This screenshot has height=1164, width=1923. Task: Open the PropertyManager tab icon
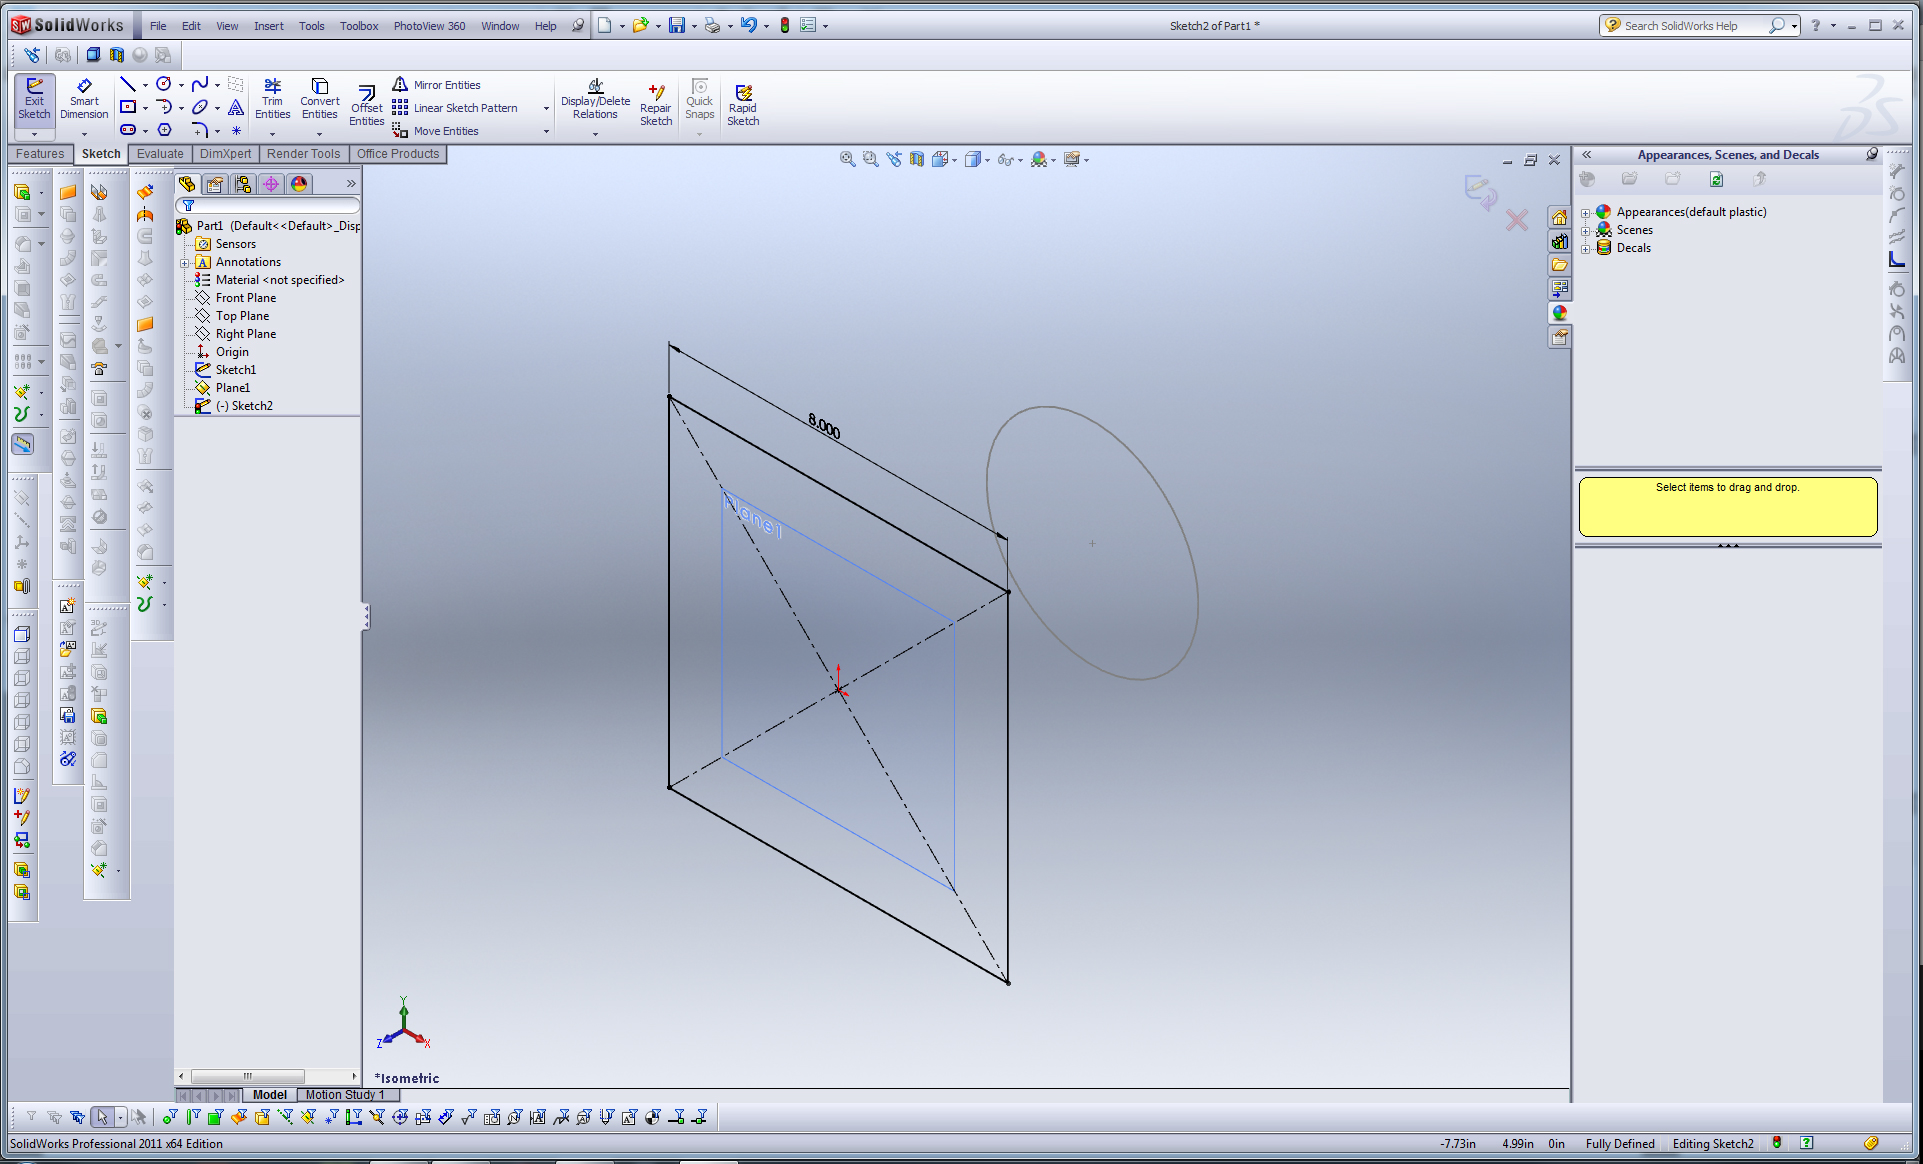coord(215,184)
